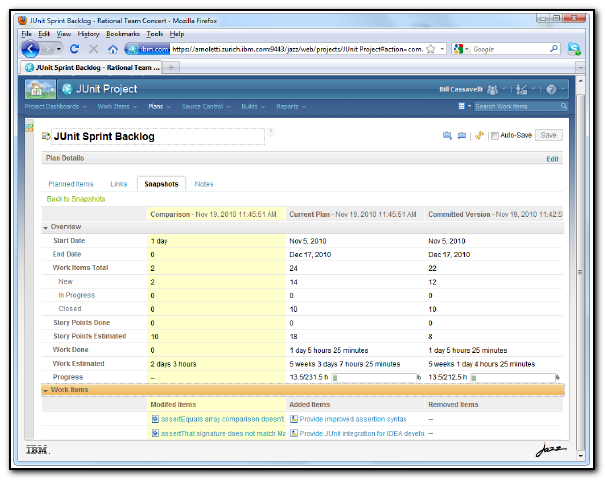Click the help hint beside plan title

tap(271, 132)
